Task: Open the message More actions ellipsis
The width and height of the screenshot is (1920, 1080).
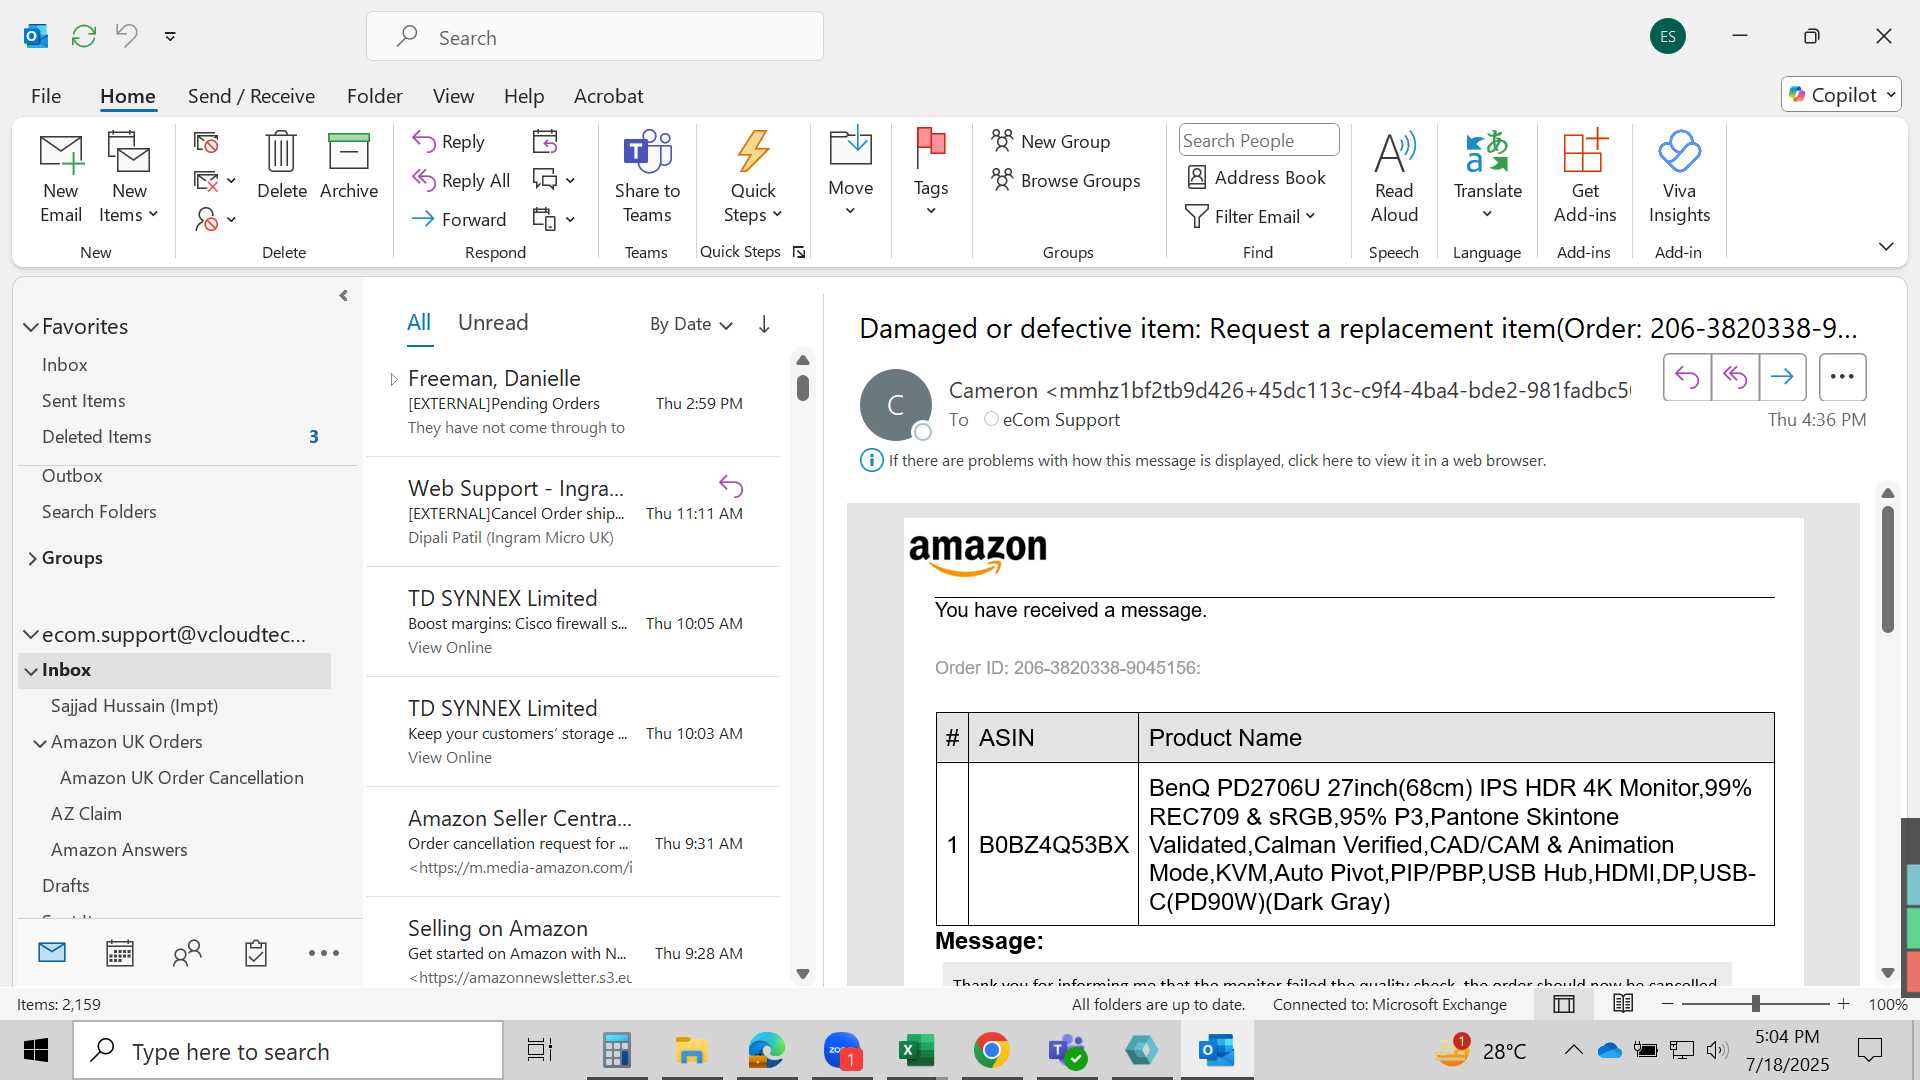Action: click(x=1842, y=377)
